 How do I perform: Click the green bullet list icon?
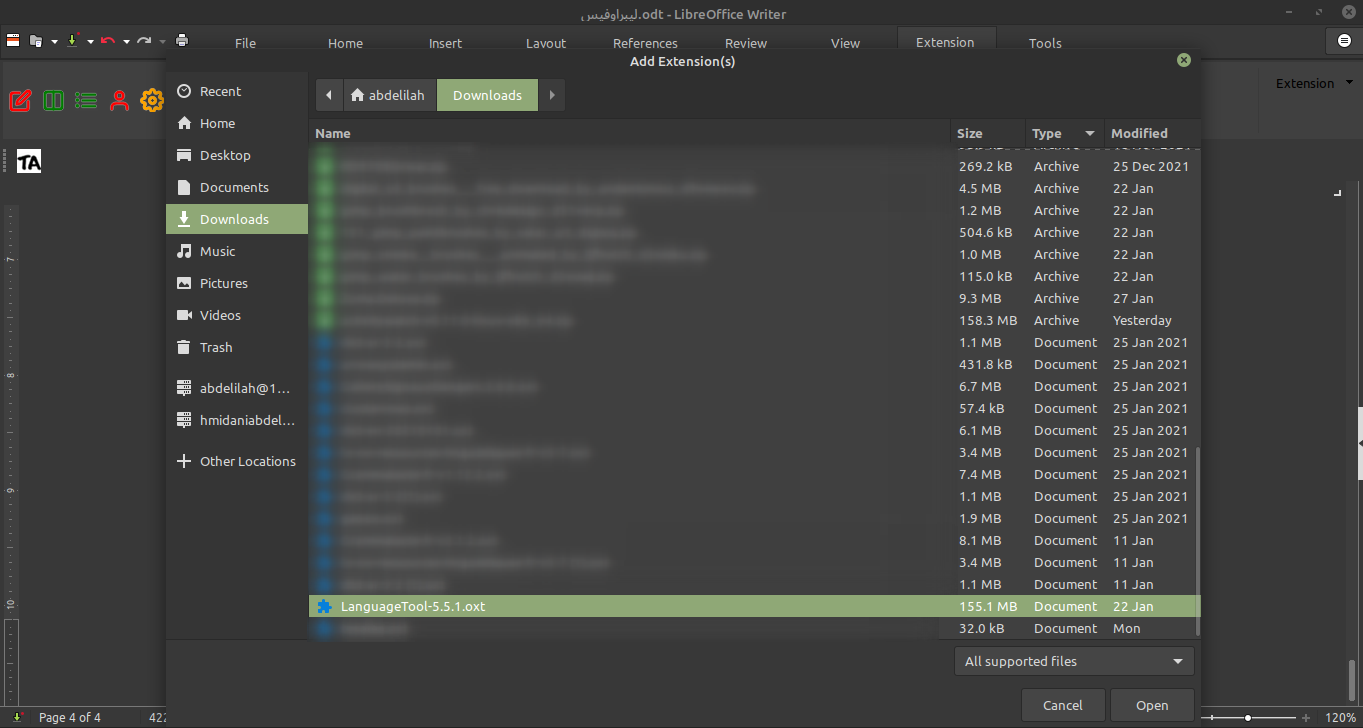click(x=86, y=100)
